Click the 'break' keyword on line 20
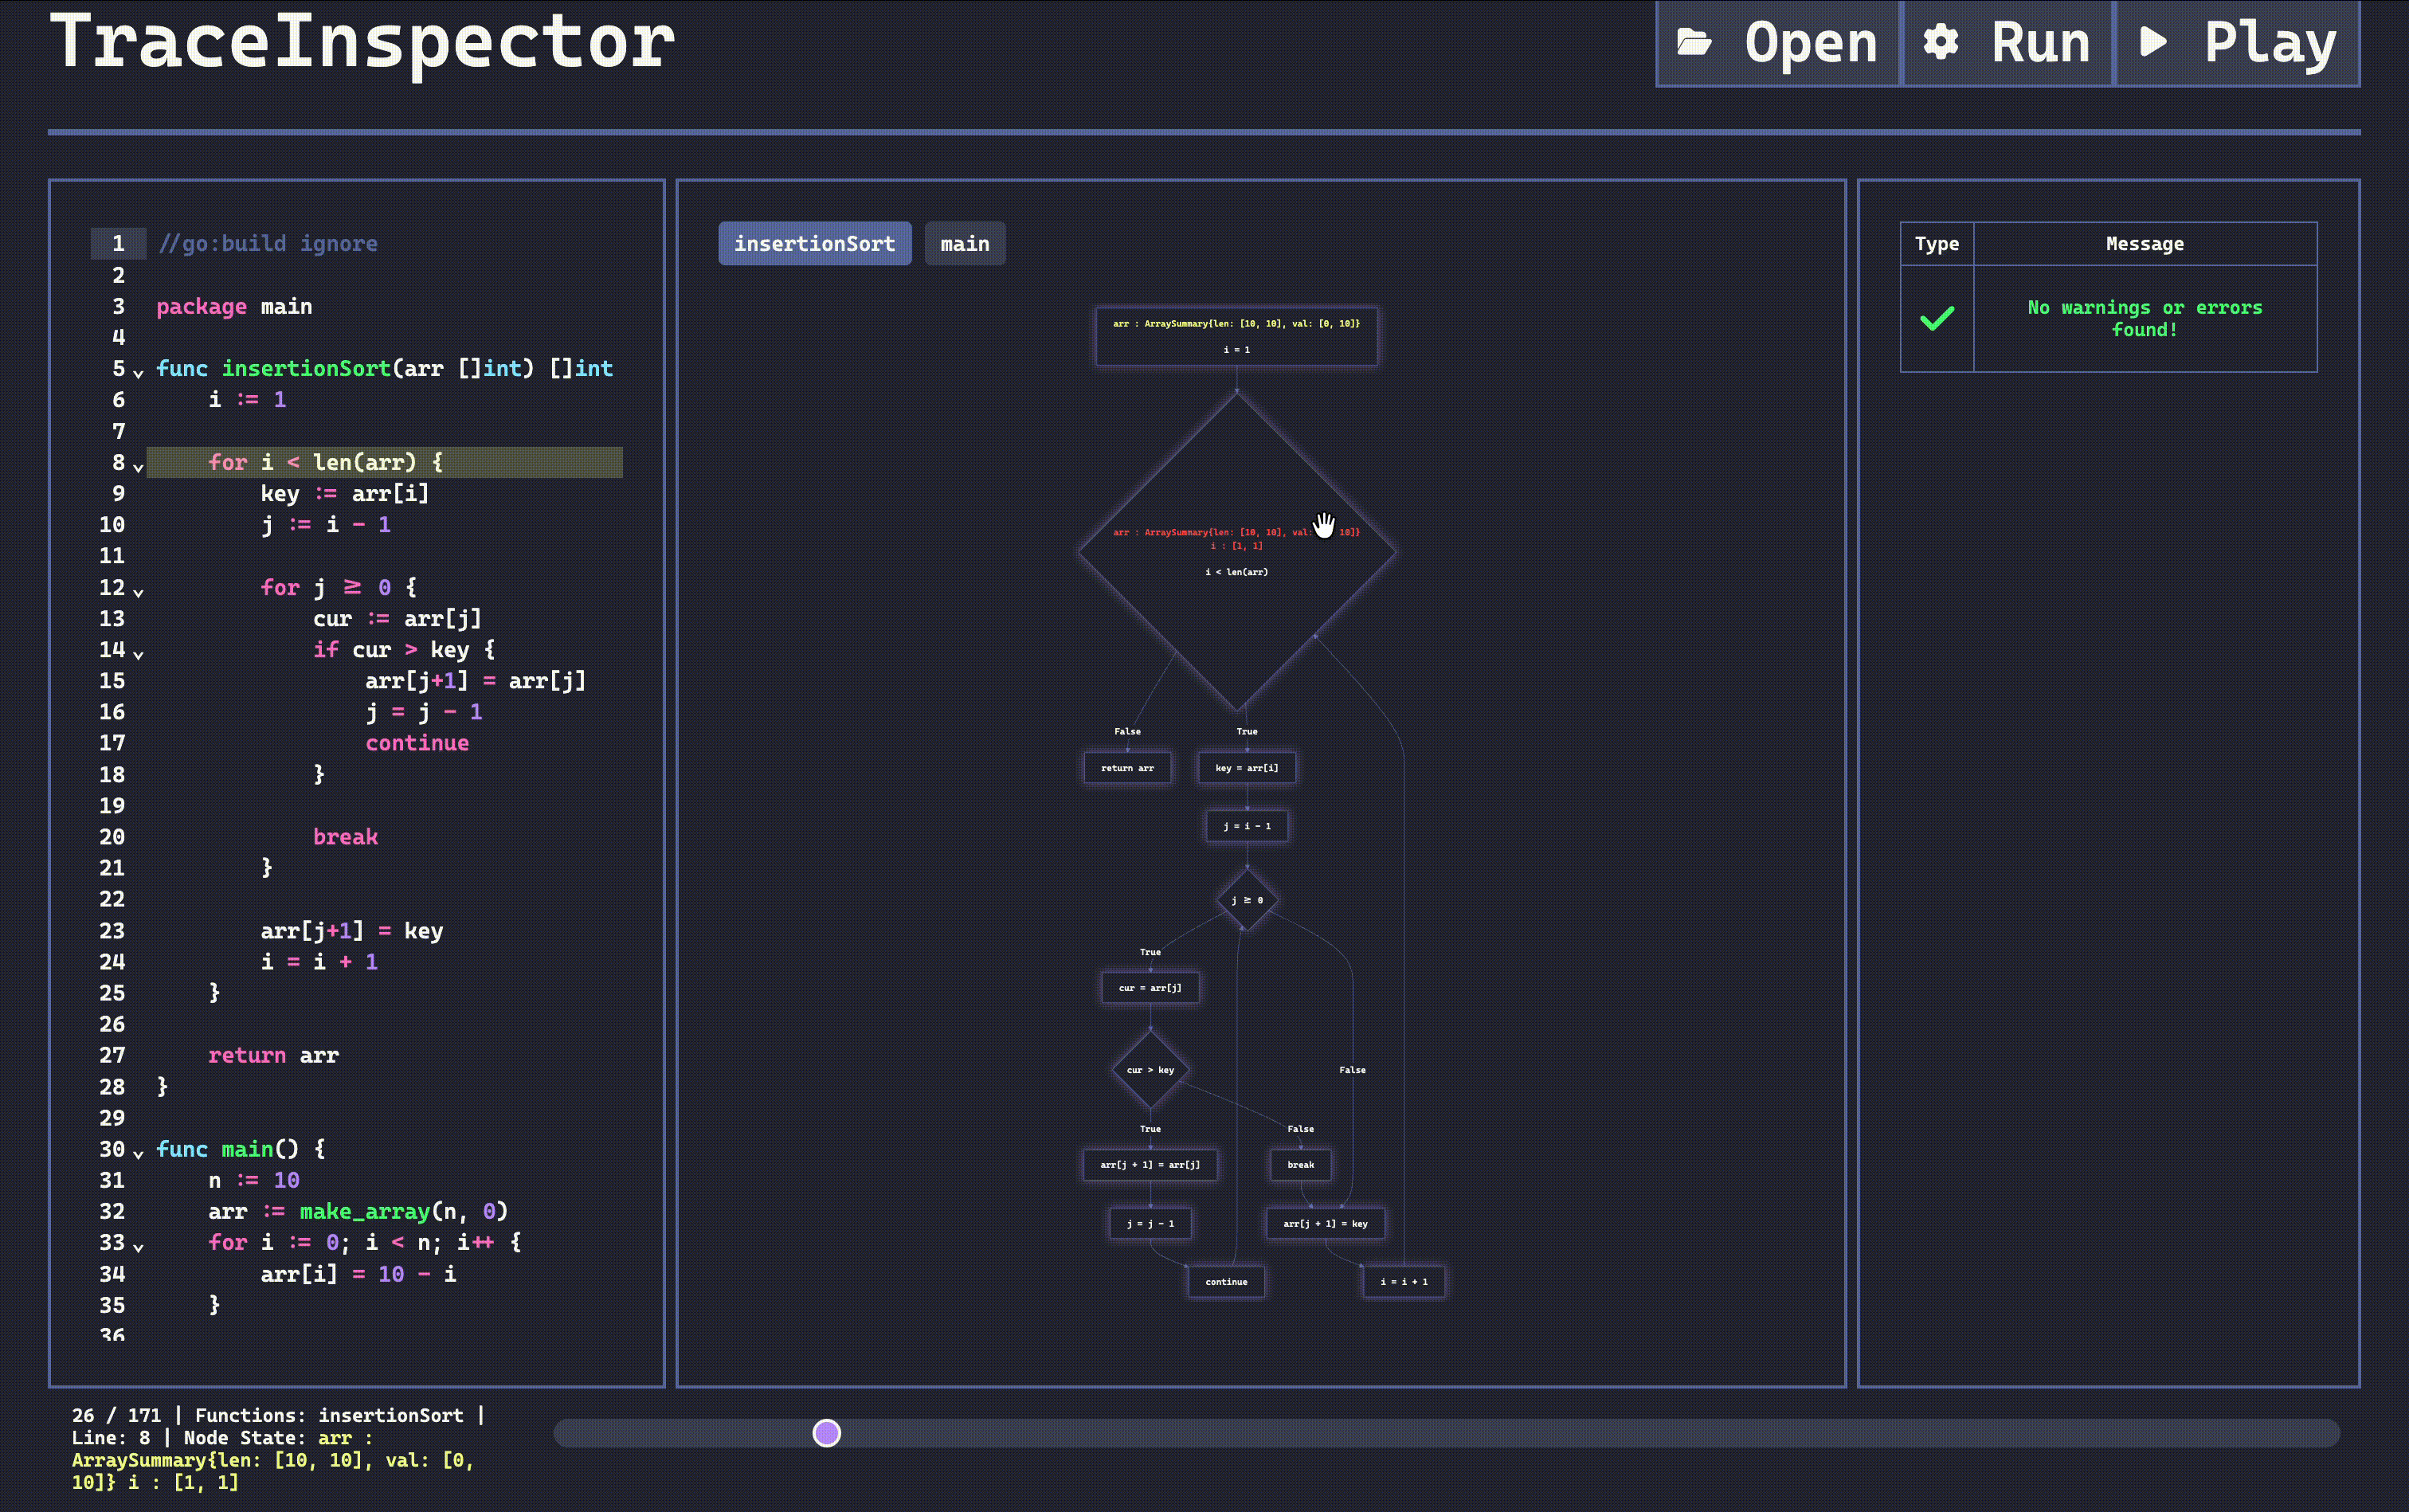The image size is (2409, 1512). 345,837
